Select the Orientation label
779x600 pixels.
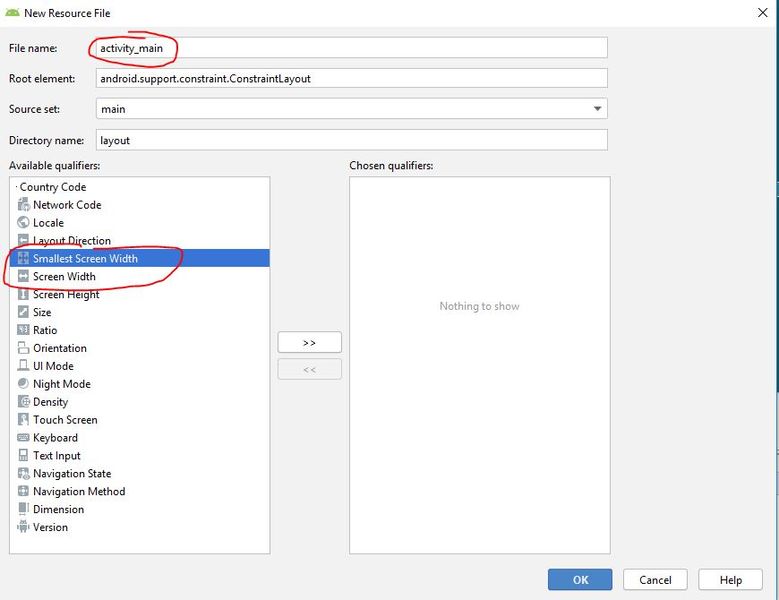tap(60, 348)
